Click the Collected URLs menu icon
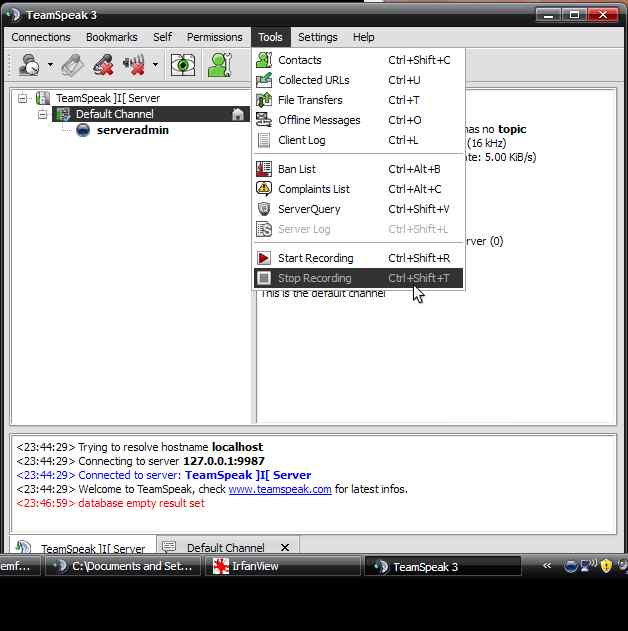Viewport: 628px width, 631px height. click(264, 80)
